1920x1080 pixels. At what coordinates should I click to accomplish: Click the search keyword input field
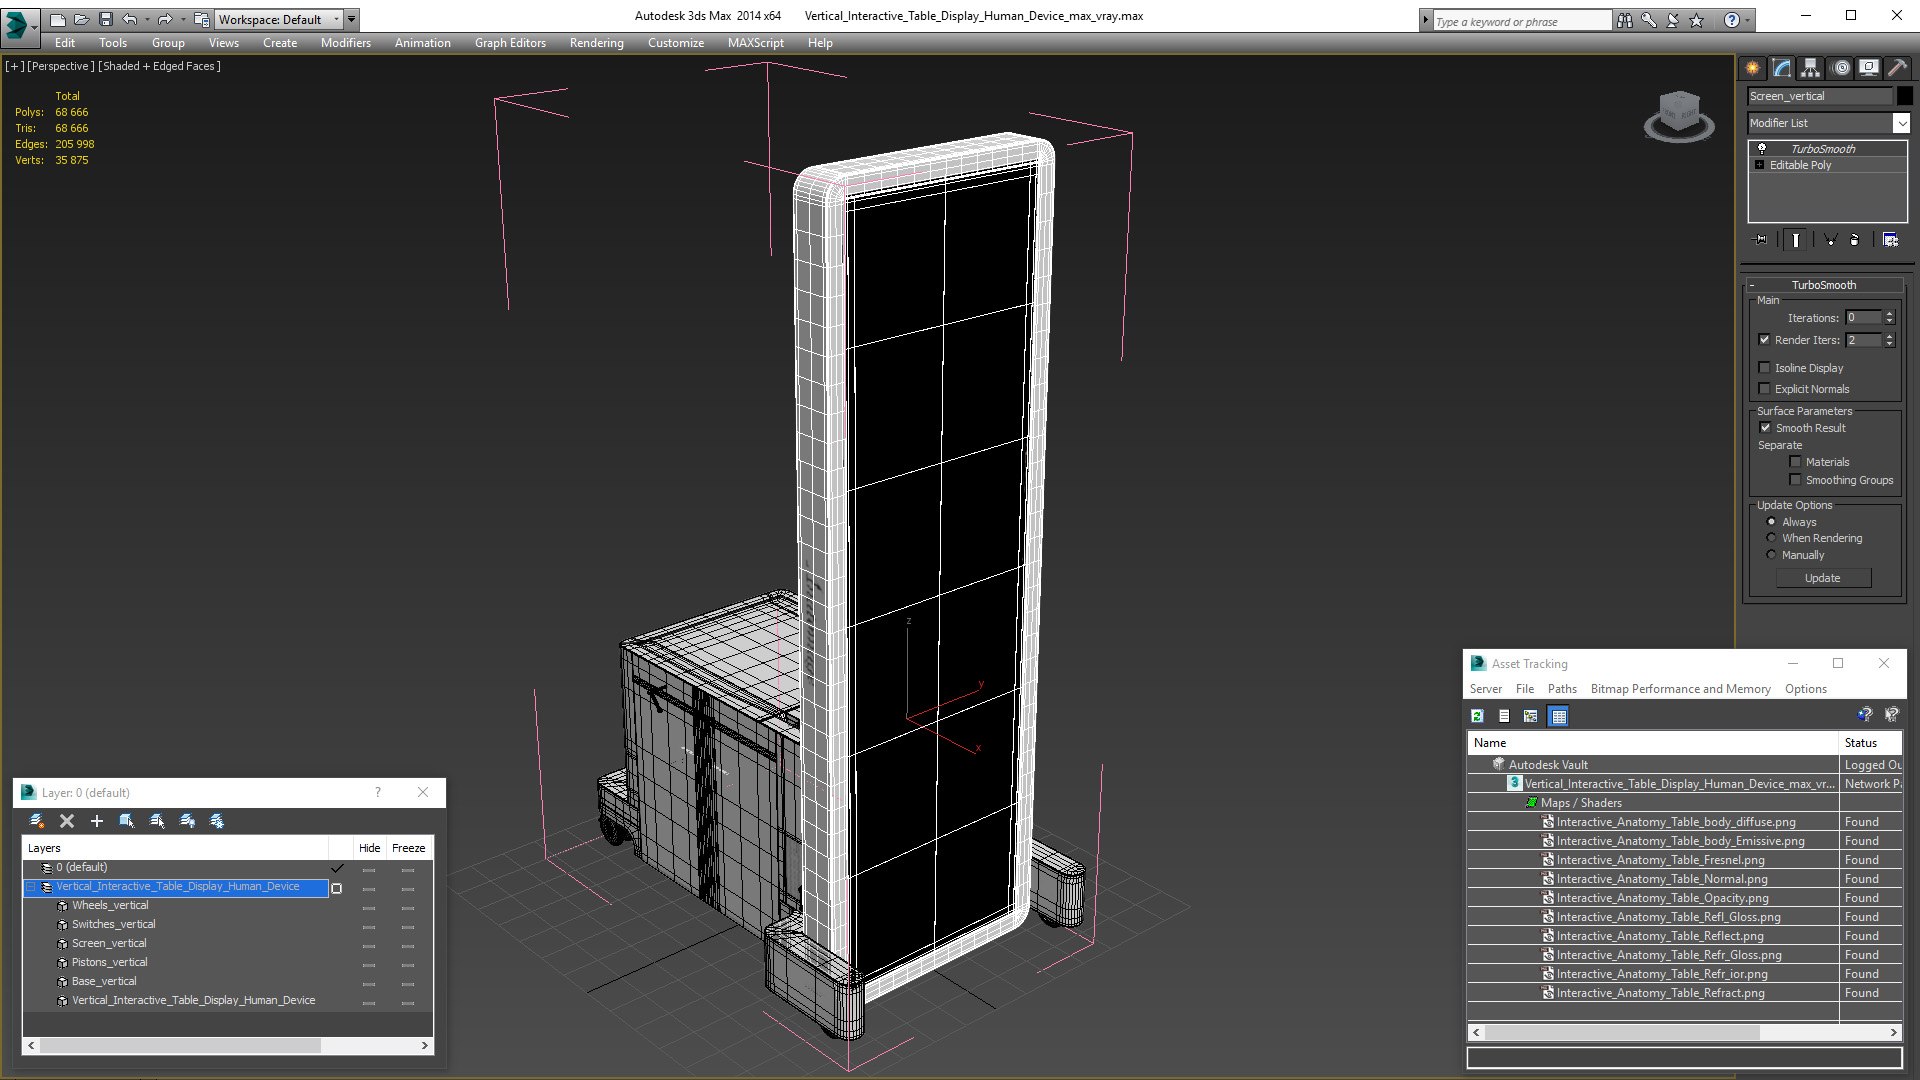point(1520,21)
